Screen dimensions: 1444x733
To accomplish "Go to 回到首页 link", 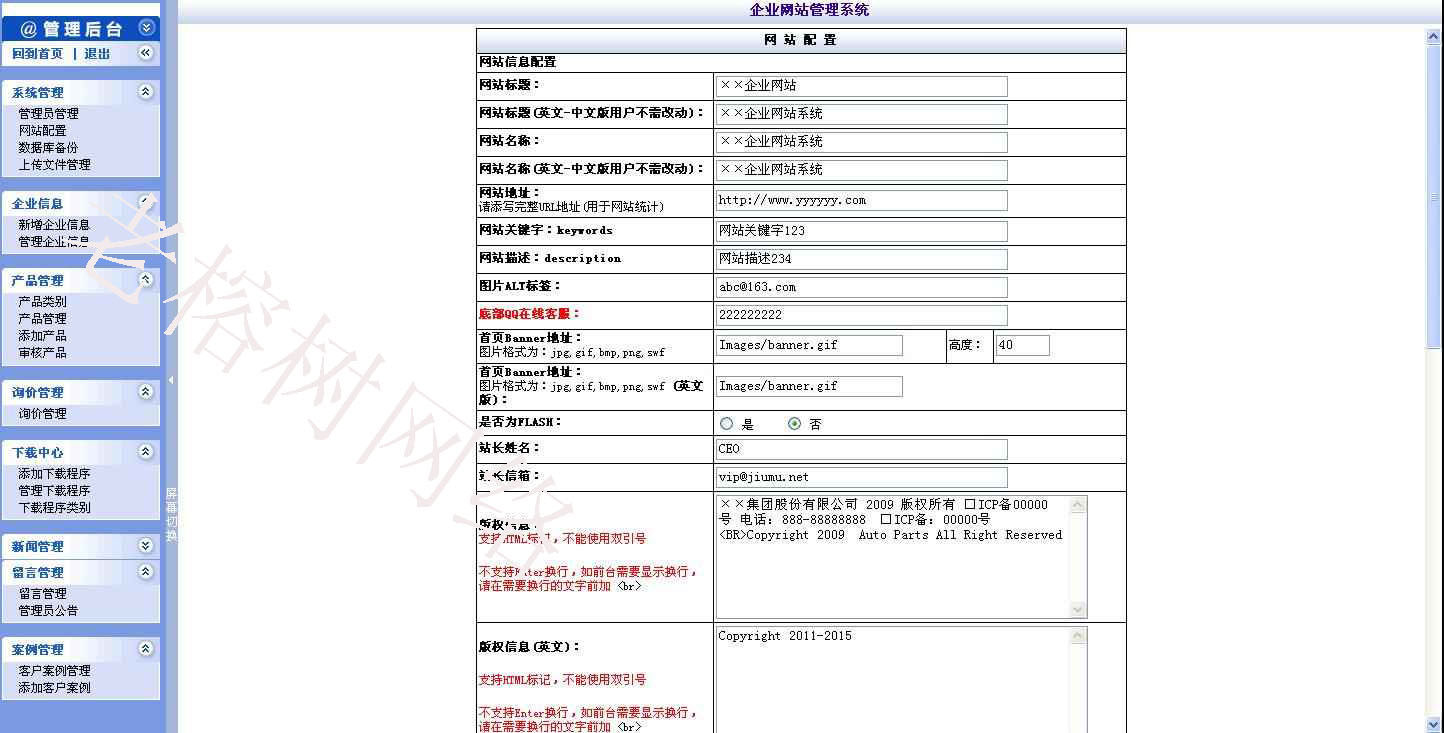I will (38, 54).
